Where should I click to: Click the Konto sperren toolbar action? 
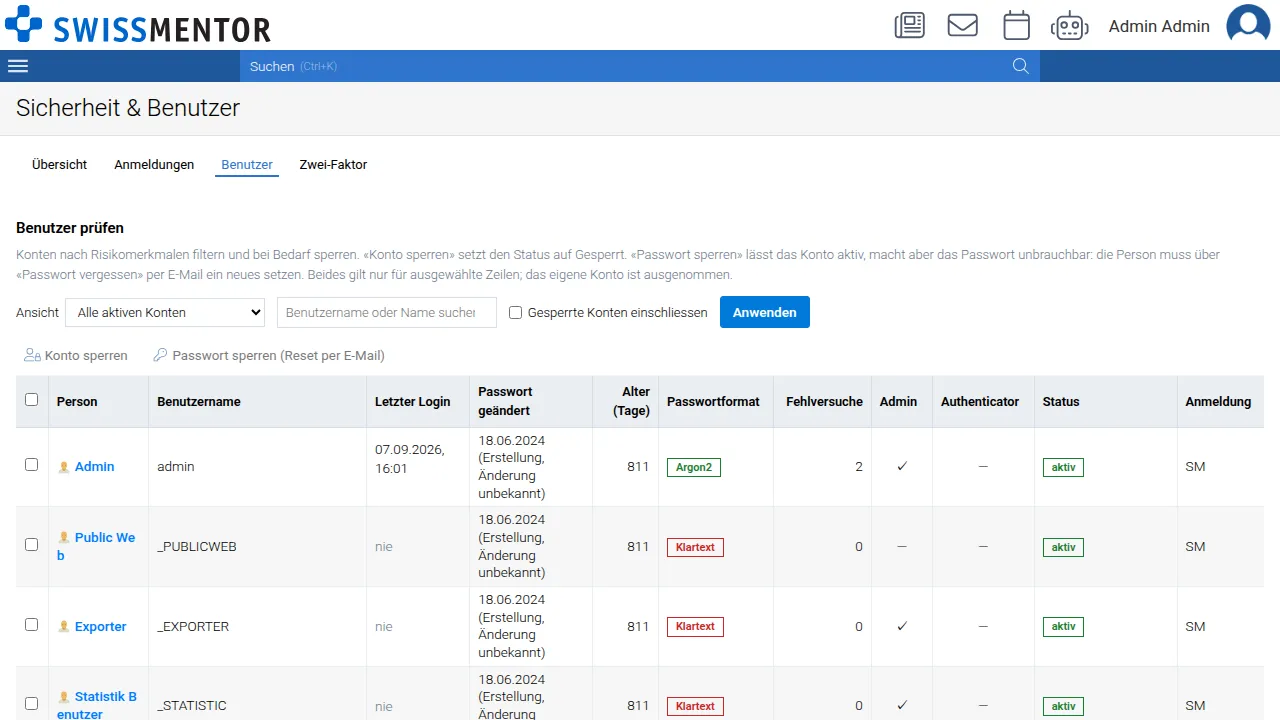(x=76, y=355)
